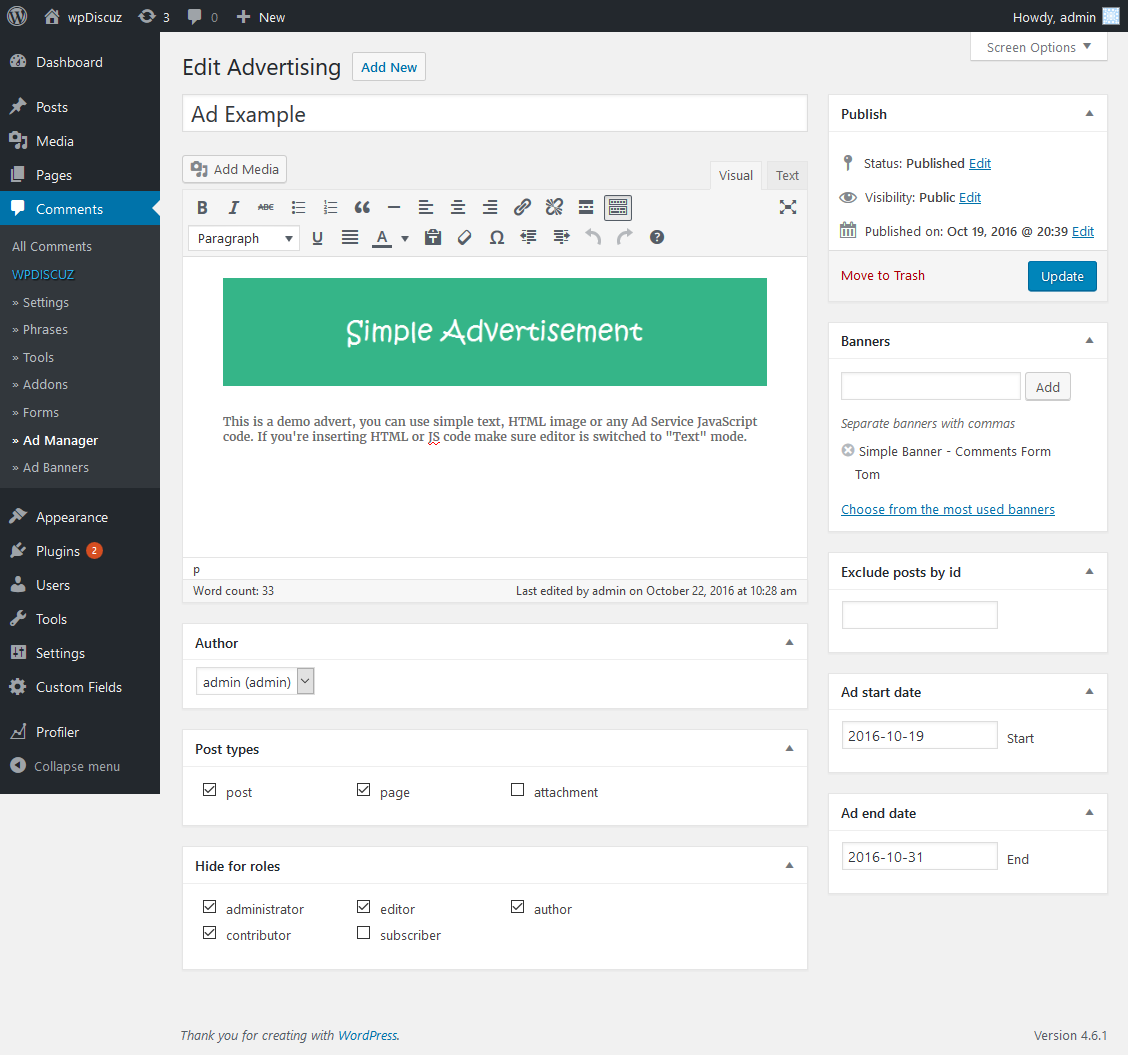Check the subscriber role checkbox
Viewport: 1128px width, 1055px height.
pos(363,932)
